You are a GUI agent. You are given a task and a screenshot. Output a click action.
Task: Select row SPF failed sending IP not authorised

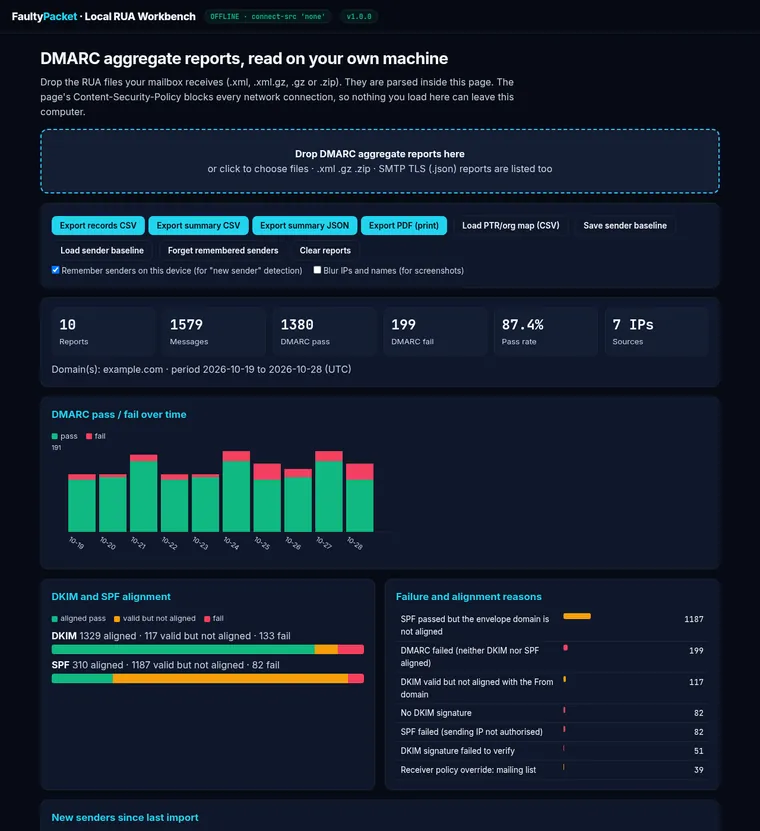552,732
